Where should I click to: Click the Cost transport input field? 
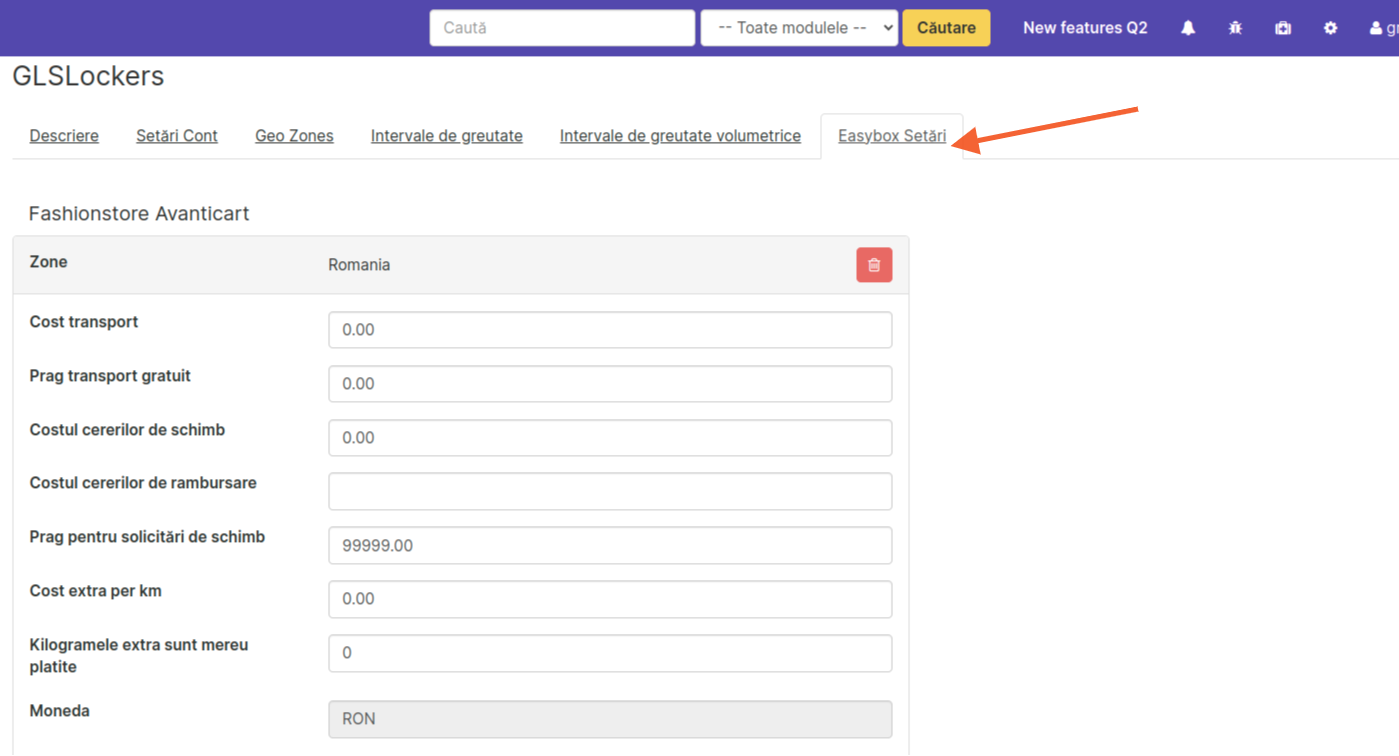click(610, 330)
